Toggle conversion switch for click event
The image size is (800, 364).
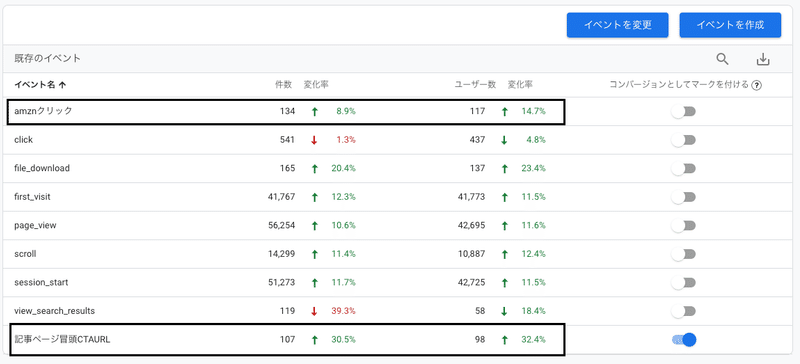tap(684, 140)
